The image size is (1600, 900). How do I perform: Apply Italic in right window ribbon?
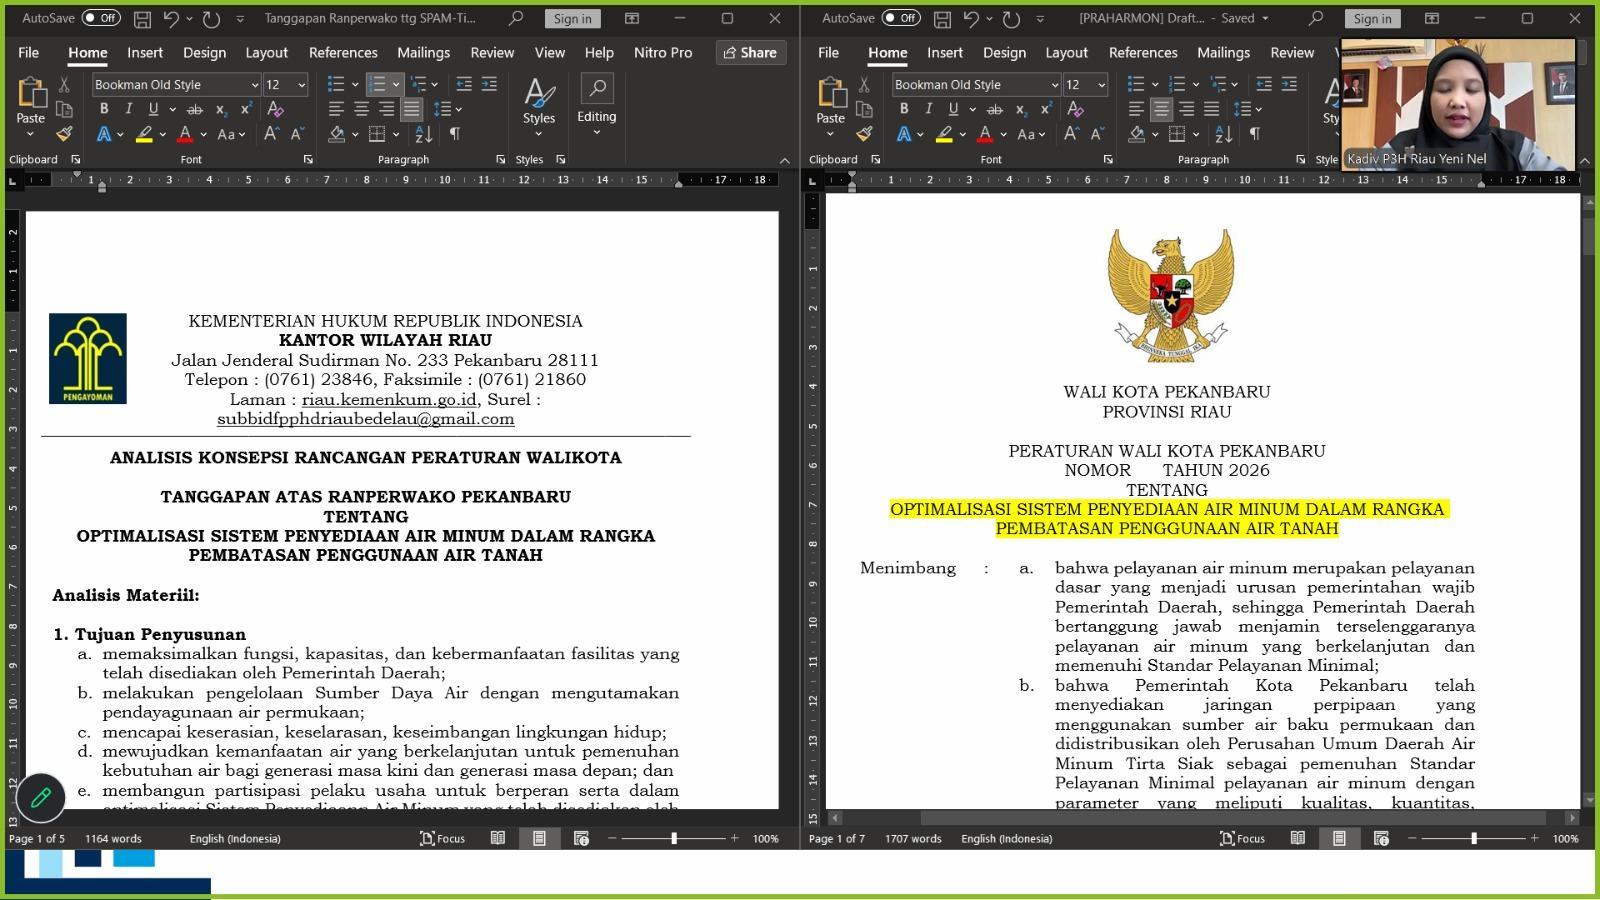click(929, 109)
